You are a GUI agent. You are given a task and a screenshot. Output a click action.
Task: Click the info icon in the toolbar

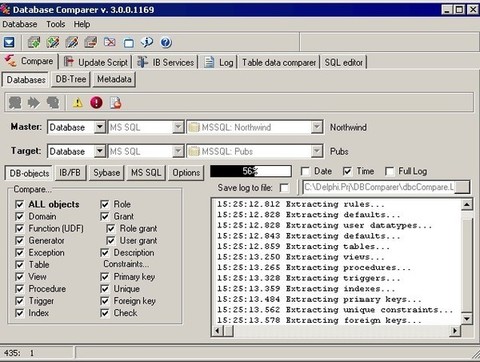point(147,42)
